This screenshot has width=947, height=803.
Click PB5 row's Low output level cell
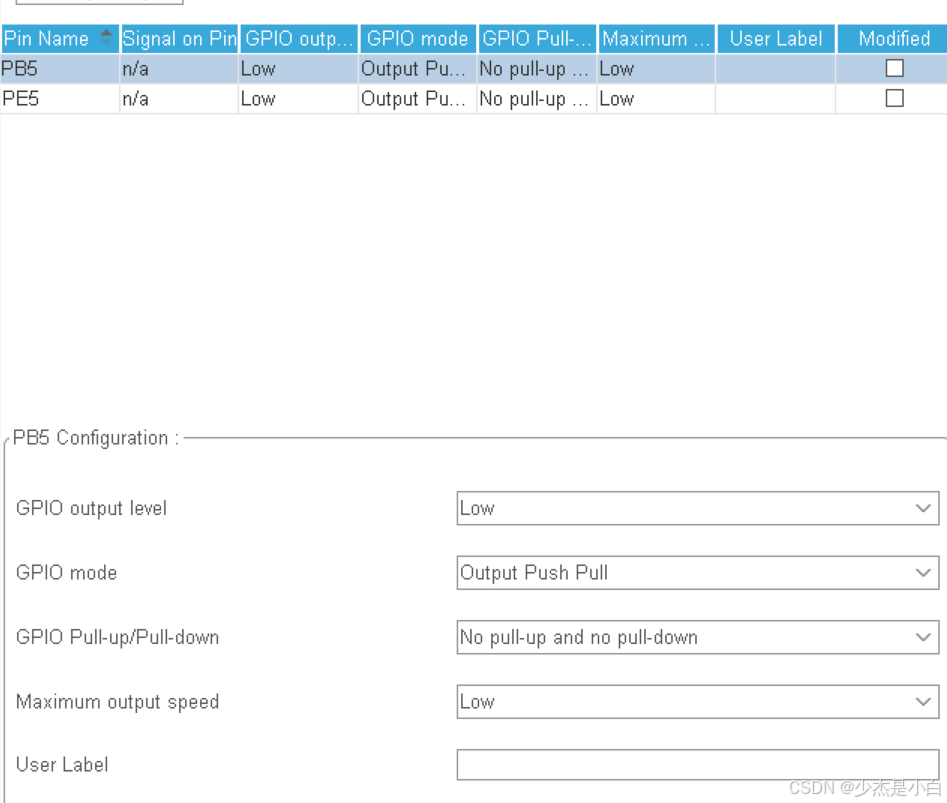(x=299, y=69)
